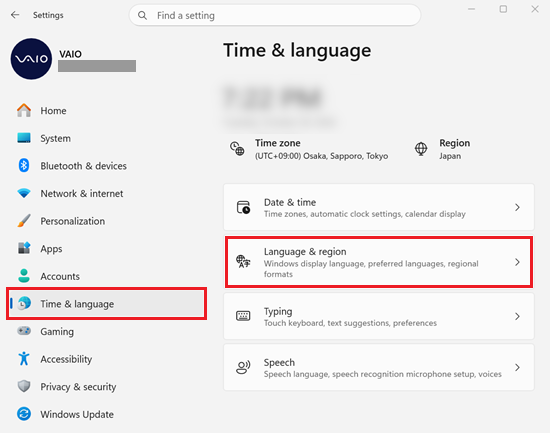Click the Time & language page heading
550x433 pixels.
click(297, 50)
